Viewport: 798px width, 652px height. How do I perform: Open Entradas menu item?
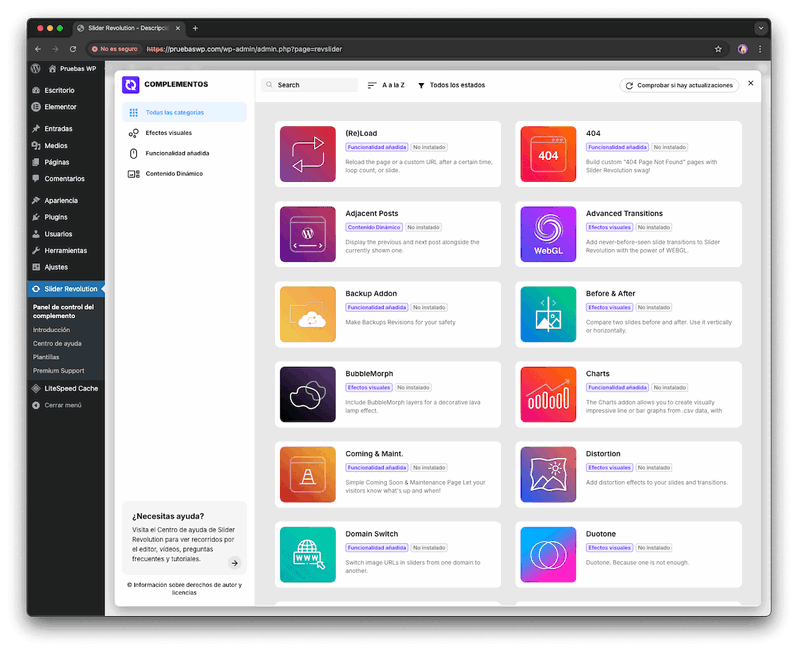click(66, 129)
